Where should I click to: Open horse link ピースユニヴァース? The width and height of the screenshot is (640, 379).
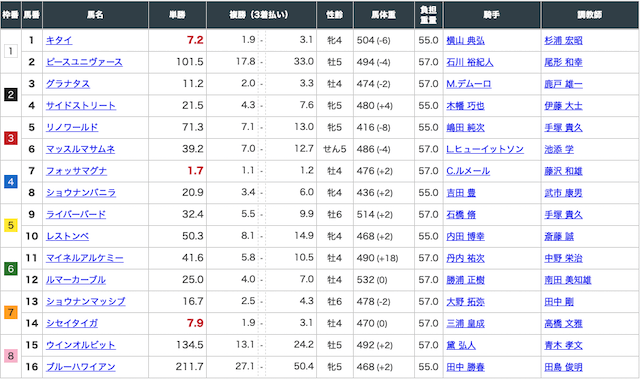84,62
